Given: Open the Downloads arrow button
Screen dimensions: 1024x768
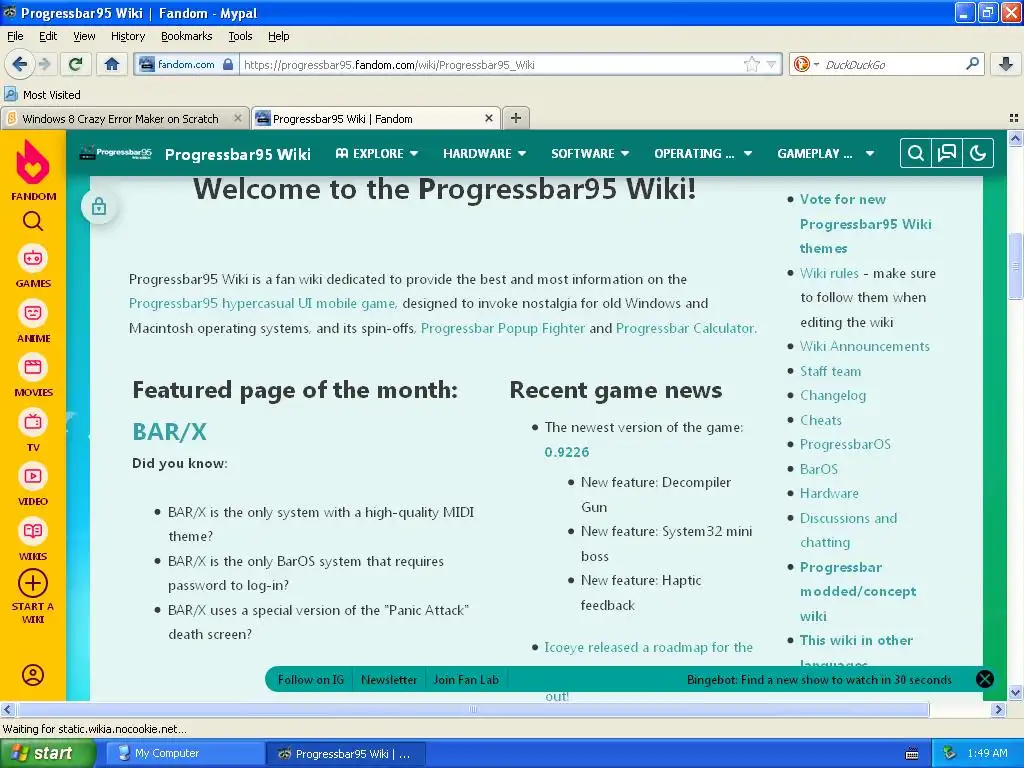Looking at the screenshot, I should 1006,64.
